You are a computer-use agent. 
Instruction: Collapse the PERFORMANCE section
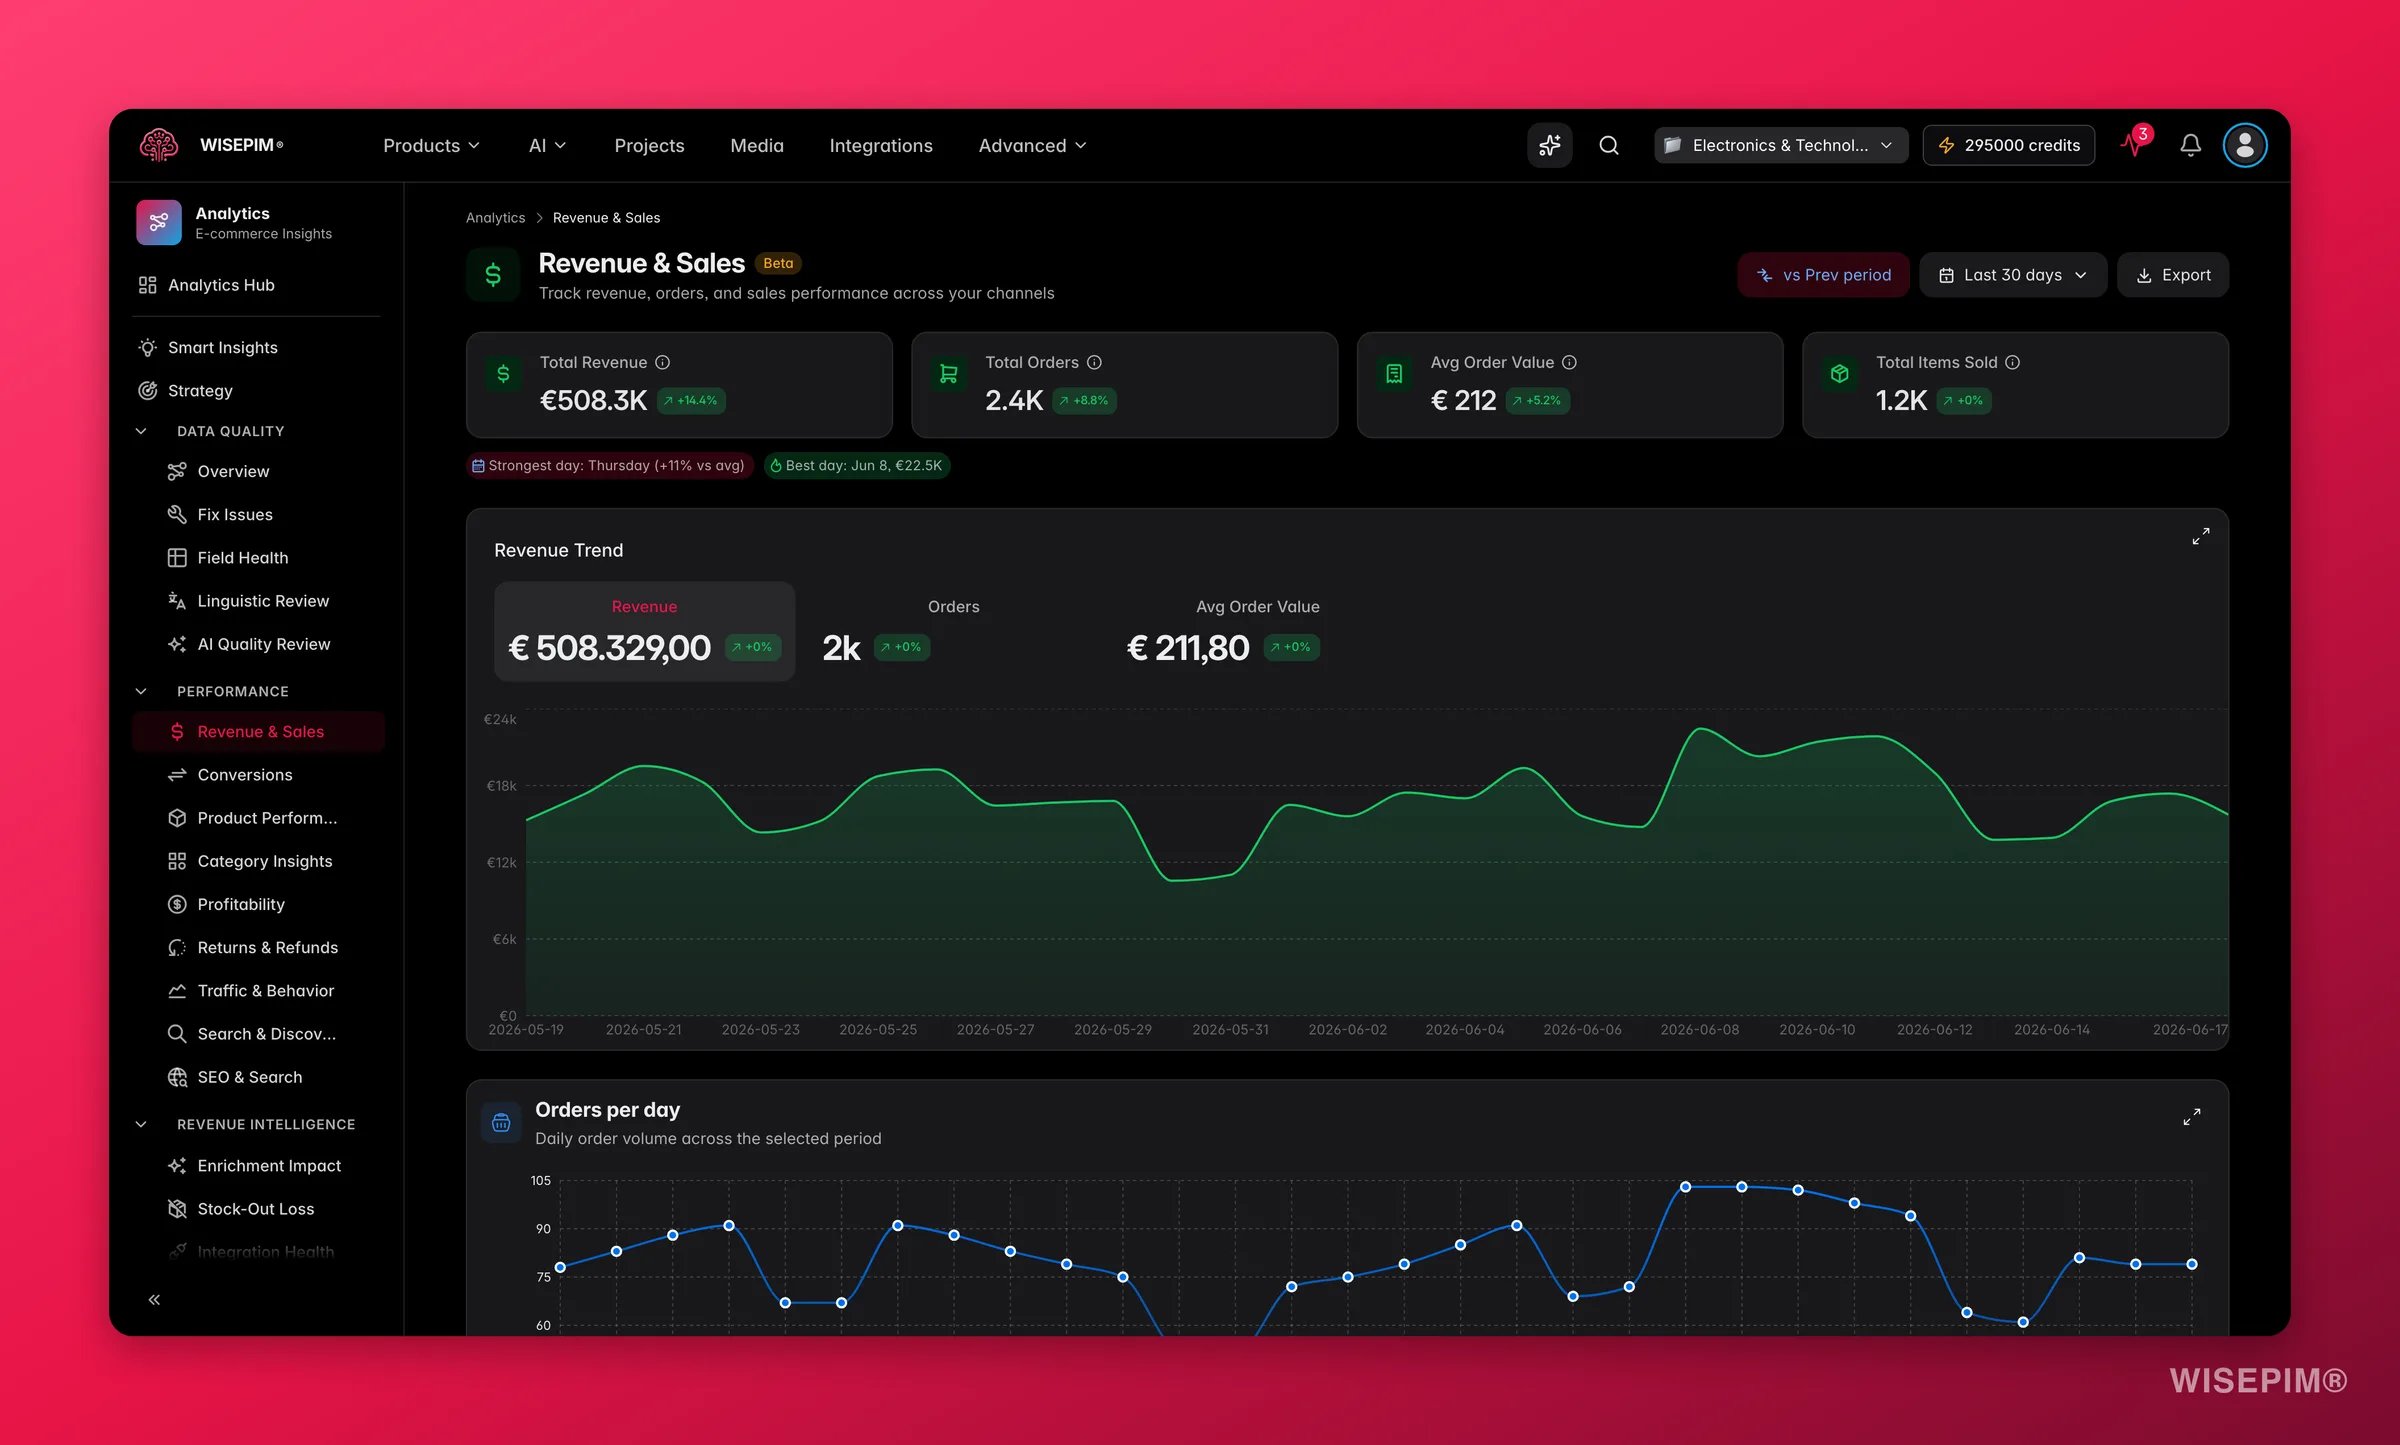pos(141,691)
